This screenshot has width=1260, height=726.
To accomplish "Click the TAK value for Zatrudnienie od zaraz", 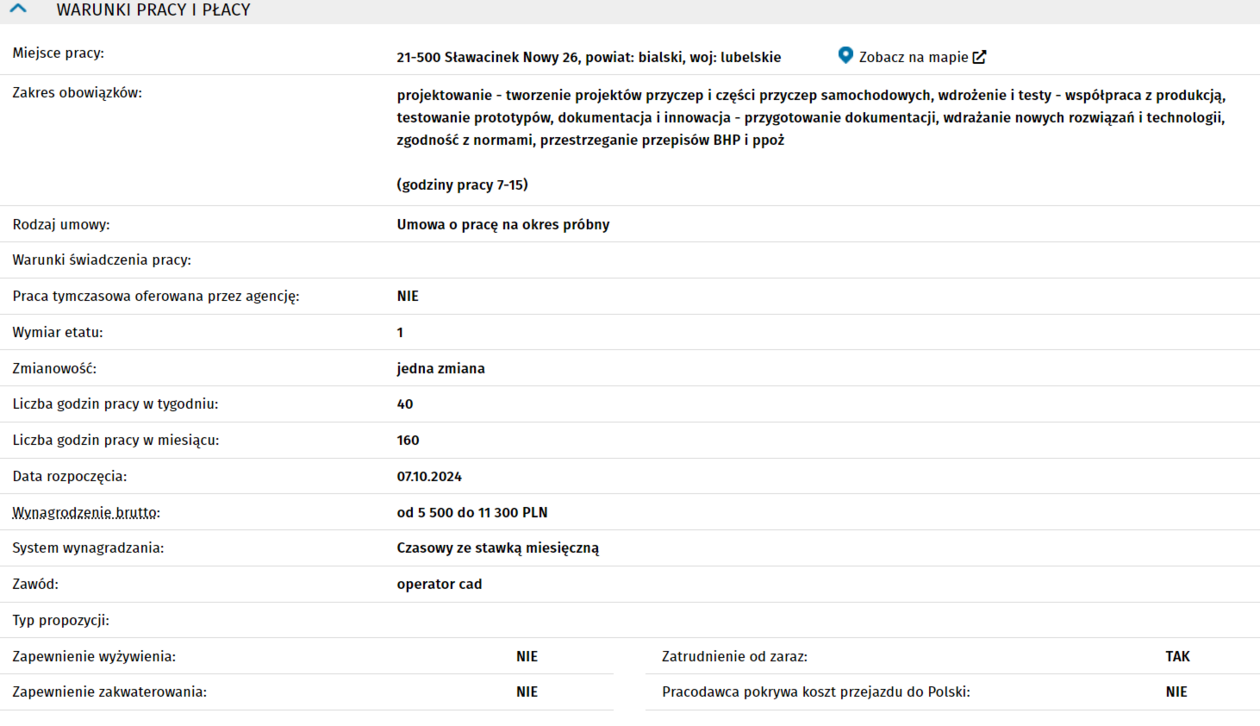I will tap(1177, 656).
